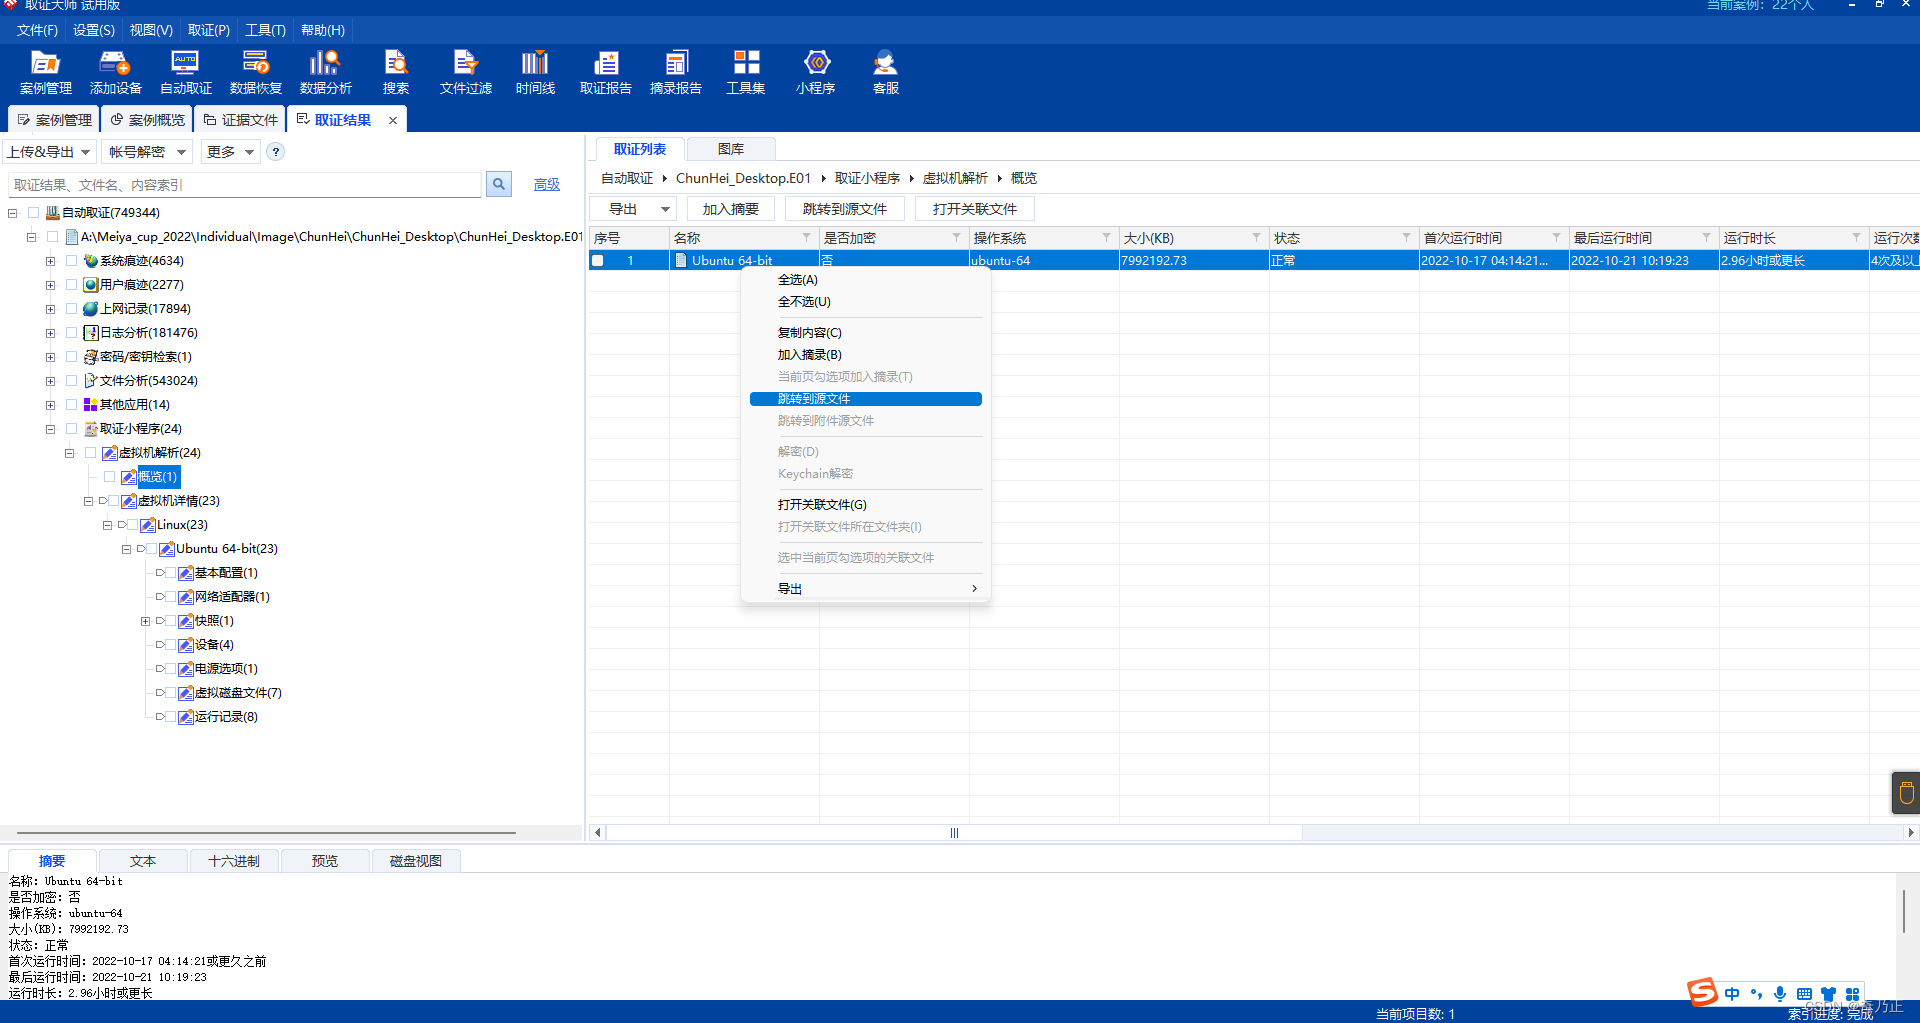Click the horizontal scrollbar thumb of result list

954,832
